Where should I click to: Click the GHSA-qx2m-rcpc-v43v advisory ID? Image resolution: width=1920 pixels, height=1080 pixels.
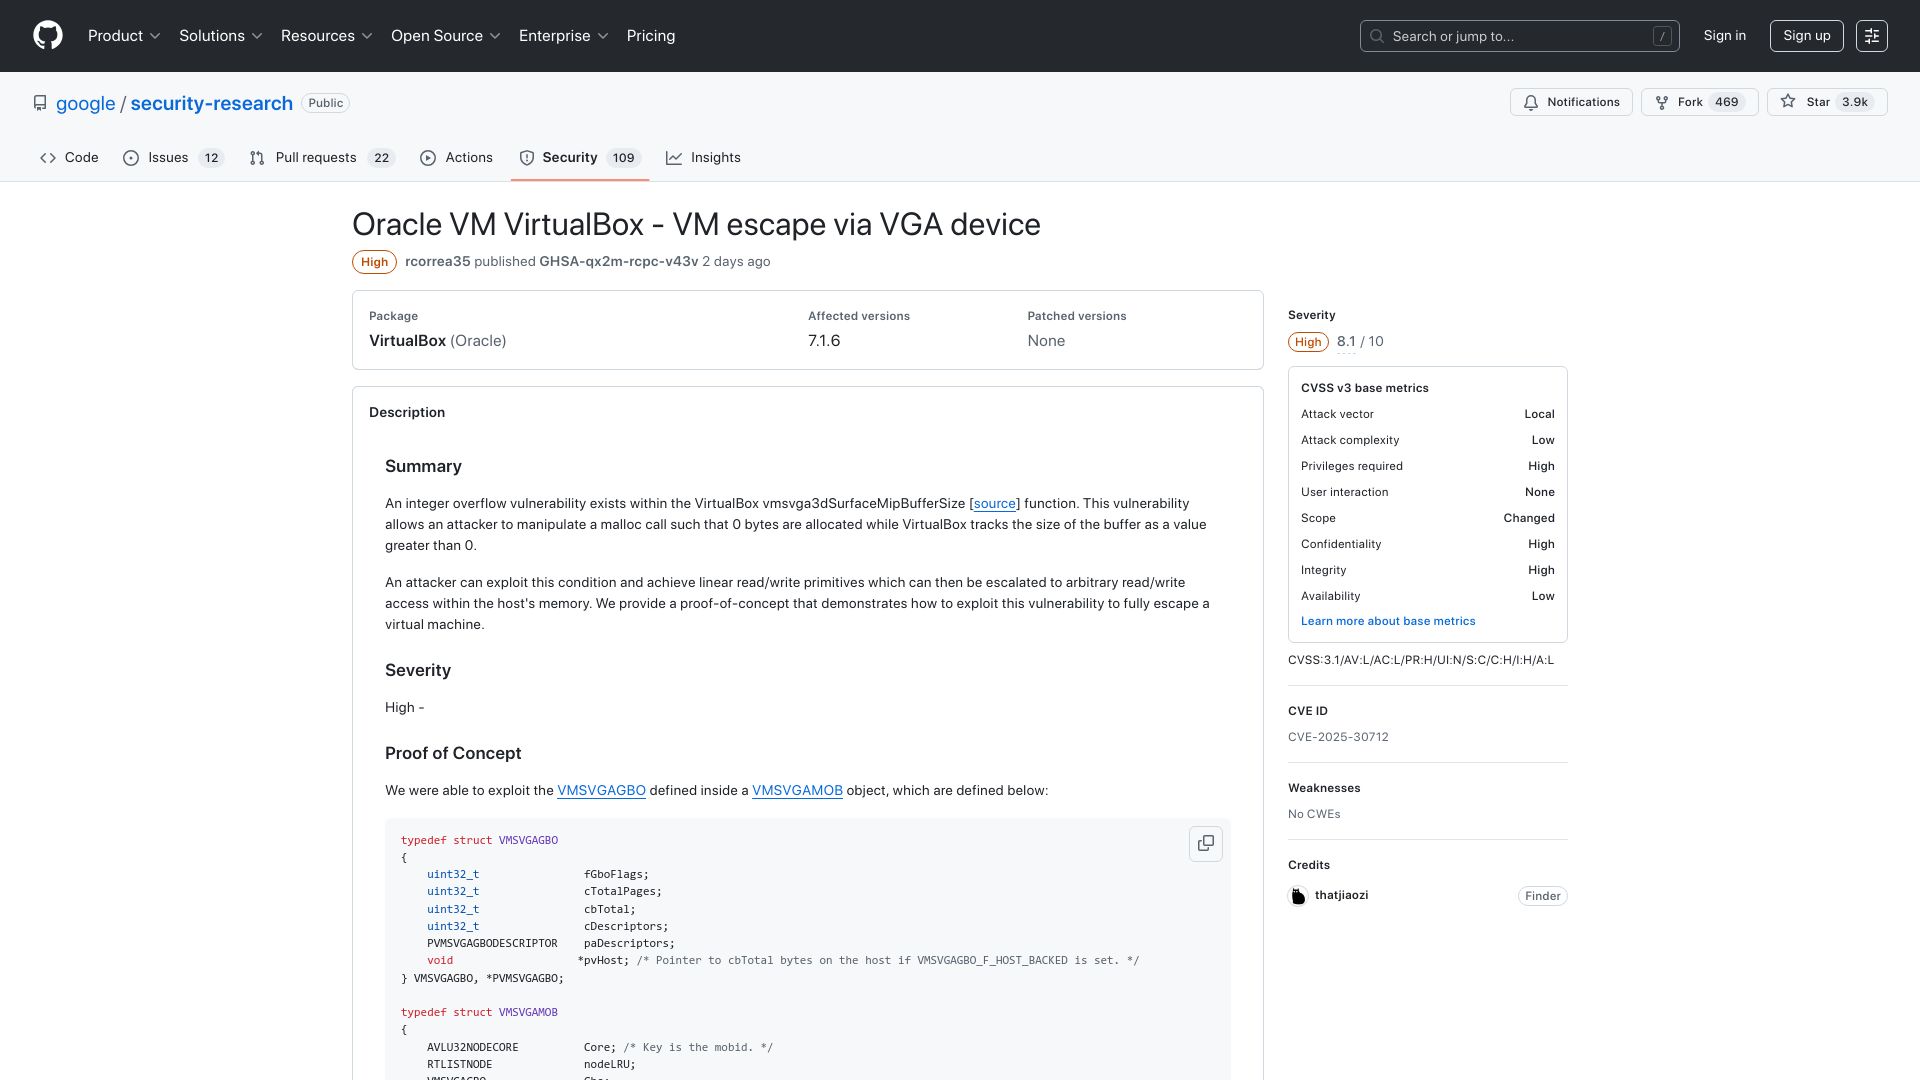pos(619,262)
